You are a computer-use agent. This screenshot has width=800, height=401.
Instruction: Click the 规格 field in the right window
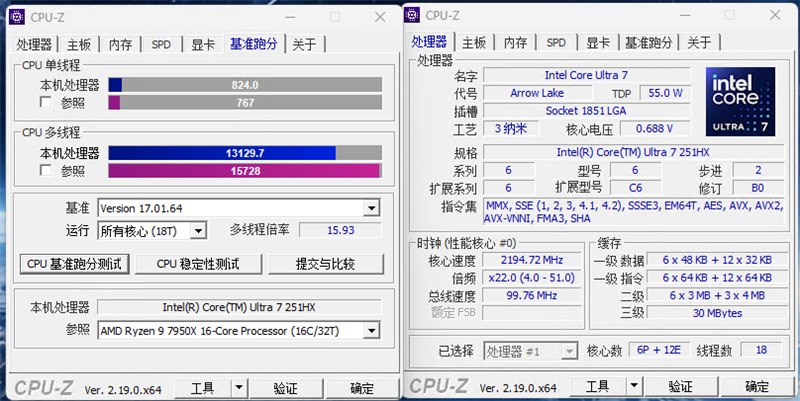(x=633, y=152)
